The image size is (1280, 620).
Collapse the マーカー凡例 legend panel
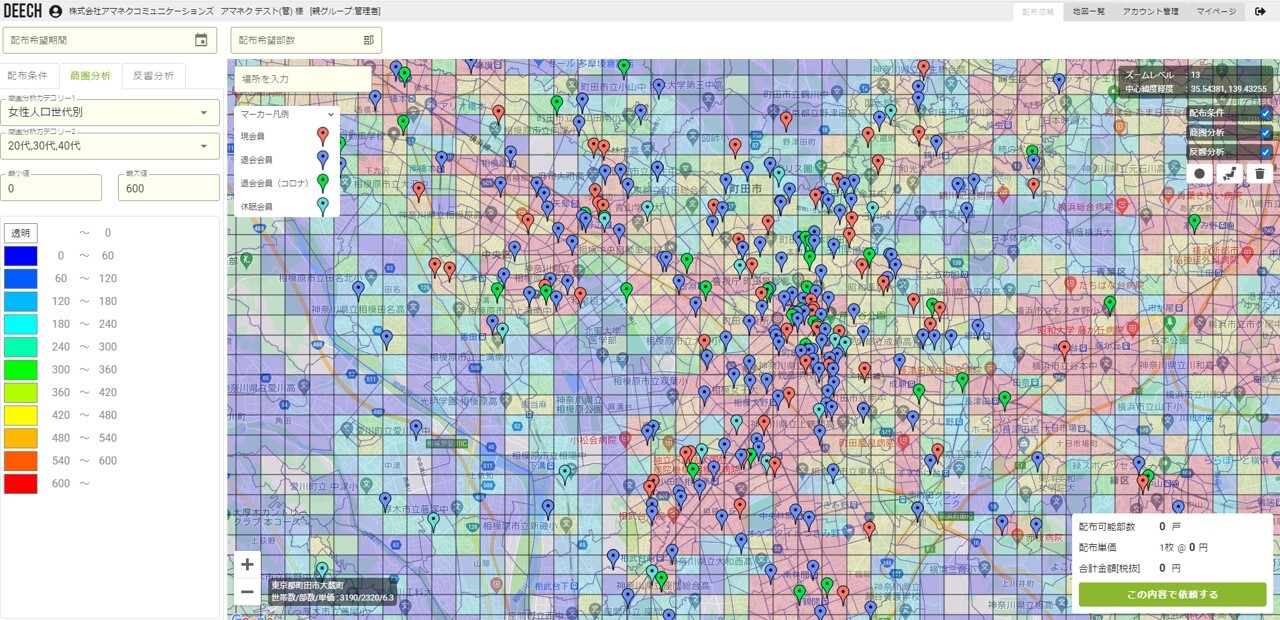330,114
